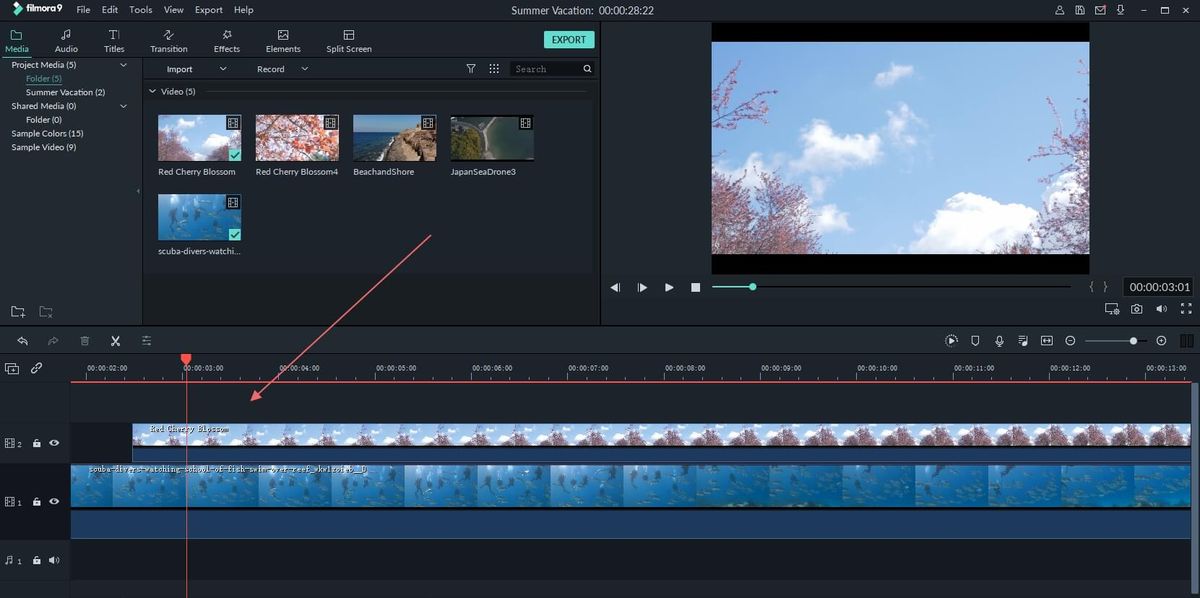Select the split scissors tool
Viewport: 1200px width, 598px height.
click(115, 341)
